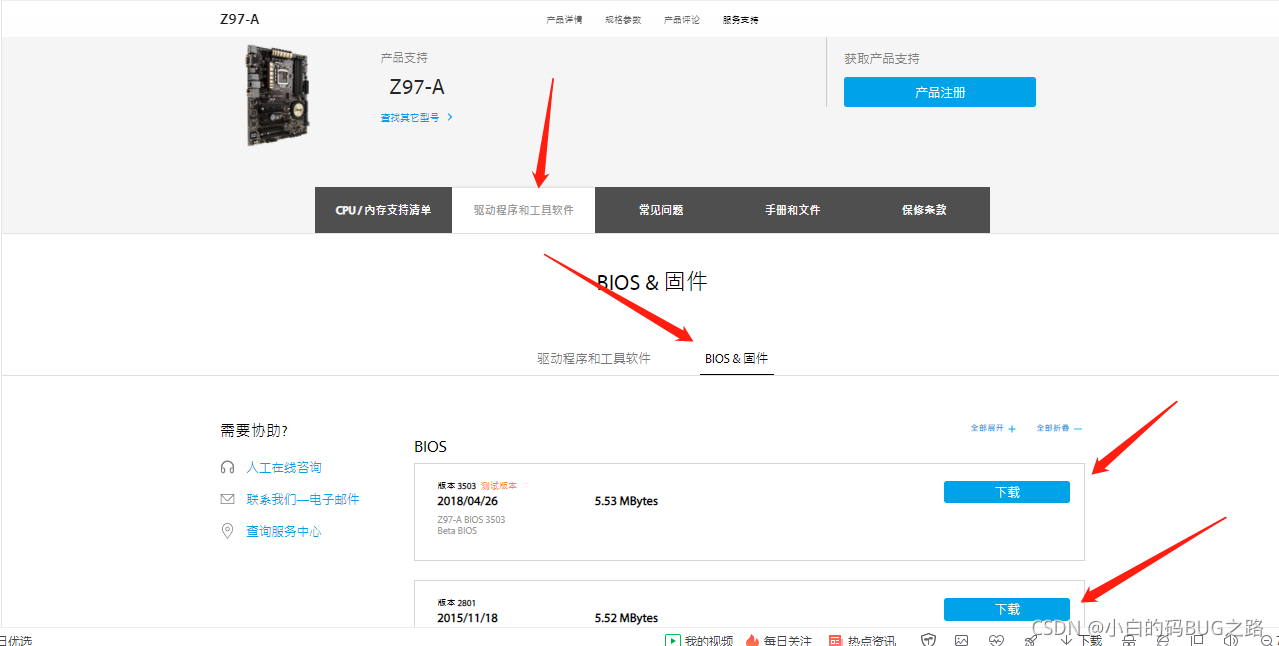Switch to the 手册和文件 tab
The width and height of the screenshot is (1279, 646).
(x=793, y=210)
